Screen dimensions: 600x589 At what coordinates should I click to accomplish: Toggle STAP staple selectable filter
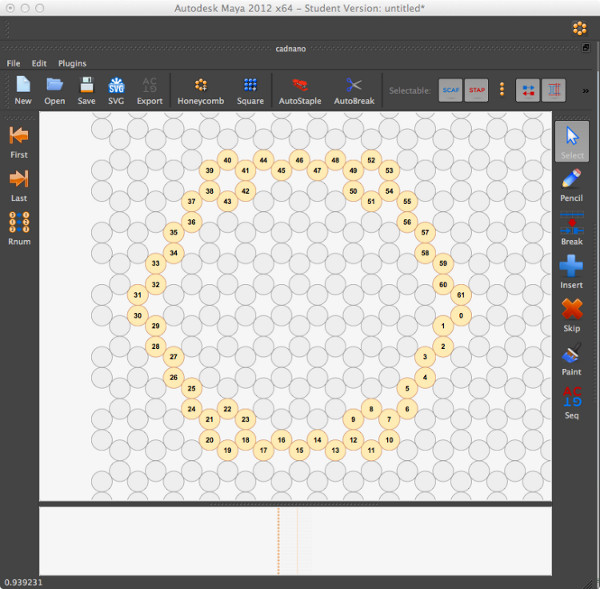[x=477, y=90]
